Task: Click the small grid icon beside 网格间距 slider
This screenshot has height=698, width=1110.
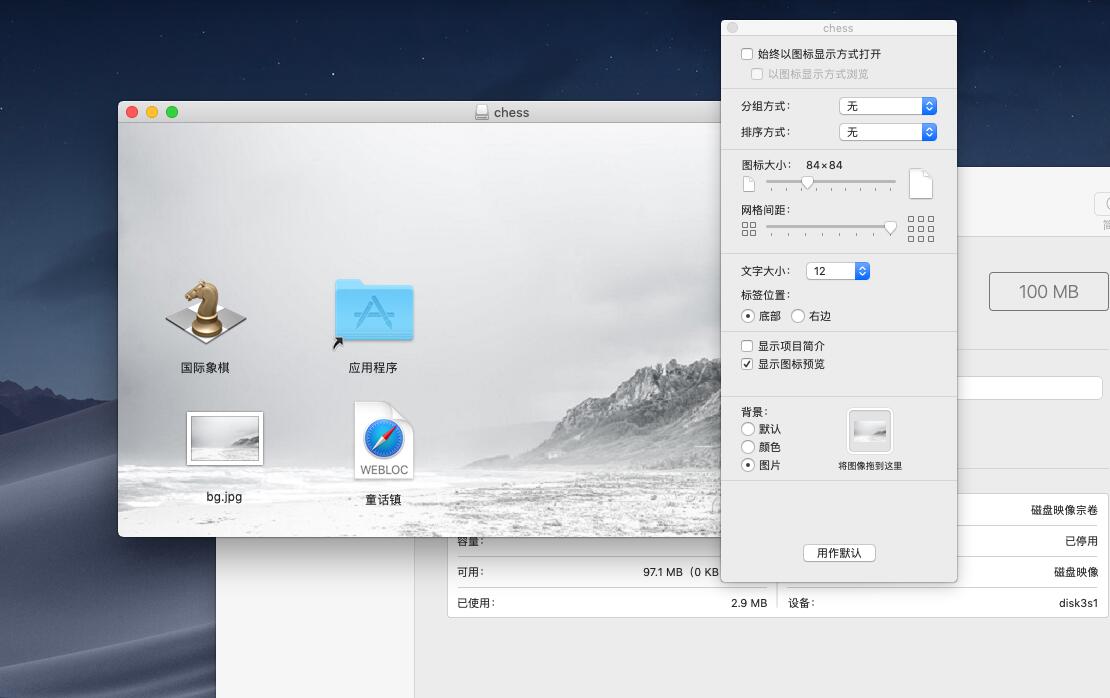Action: [749, 228]
